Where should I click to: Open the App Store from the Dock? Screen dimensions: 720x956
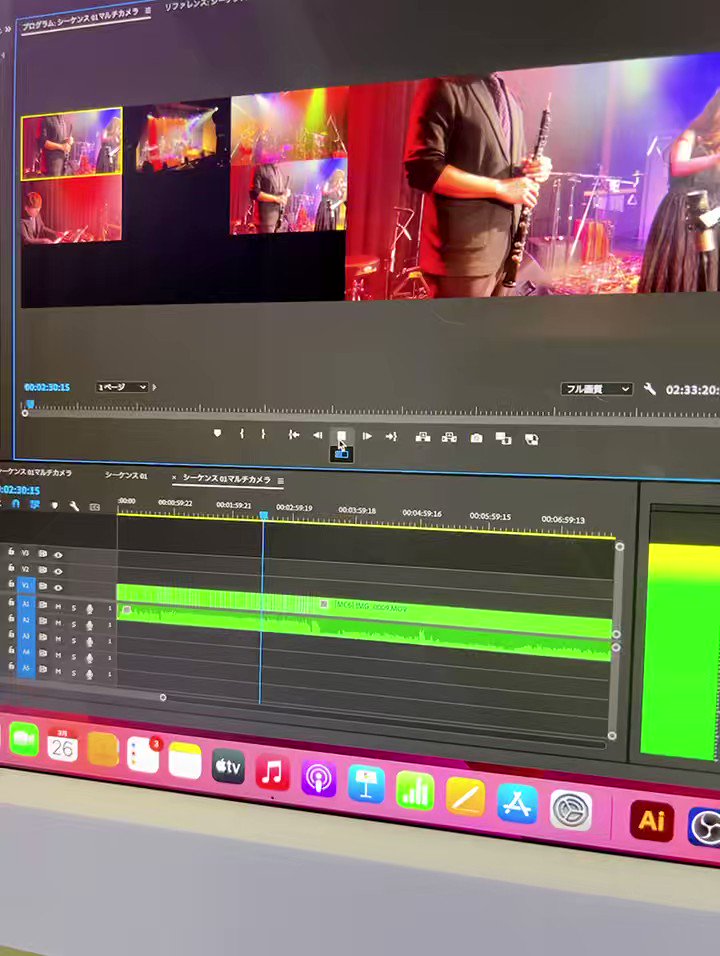pyautogui.click(x=517, y=802)
